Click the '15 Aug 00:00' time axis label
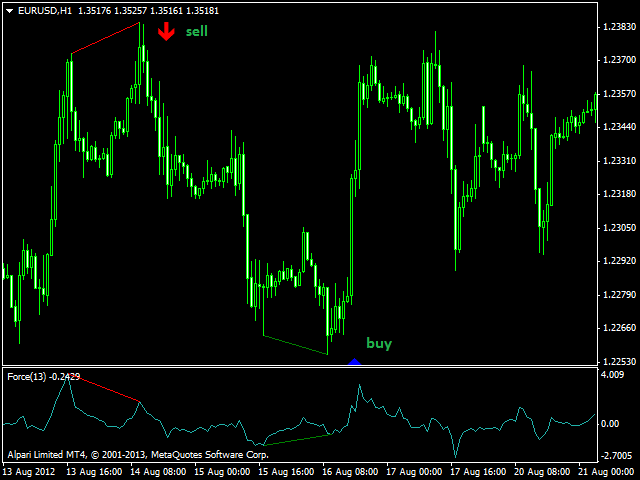Screen dimensions: 640x480 tap(222, 472)
